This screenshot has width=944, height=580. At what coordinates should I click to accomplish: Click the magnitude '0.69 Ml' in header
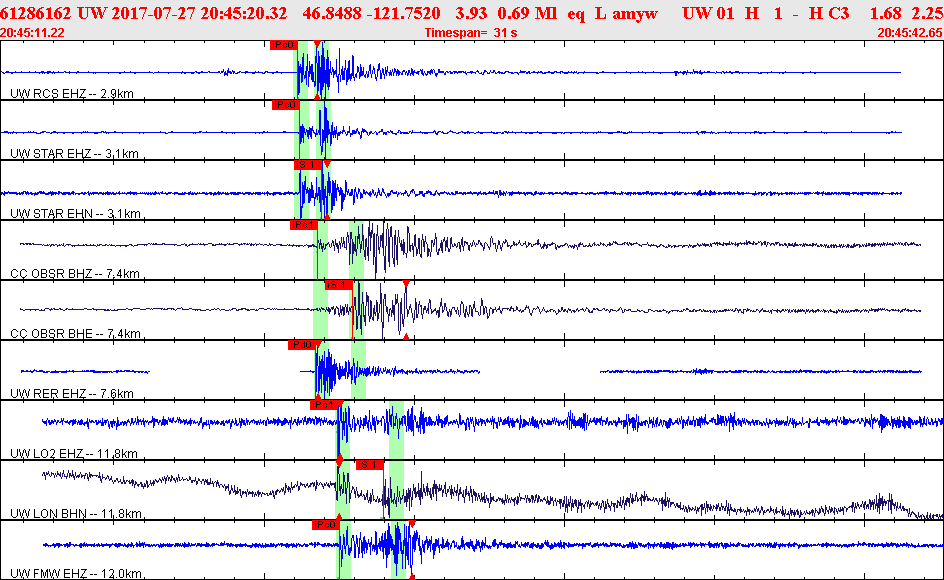tap(527, 13)
